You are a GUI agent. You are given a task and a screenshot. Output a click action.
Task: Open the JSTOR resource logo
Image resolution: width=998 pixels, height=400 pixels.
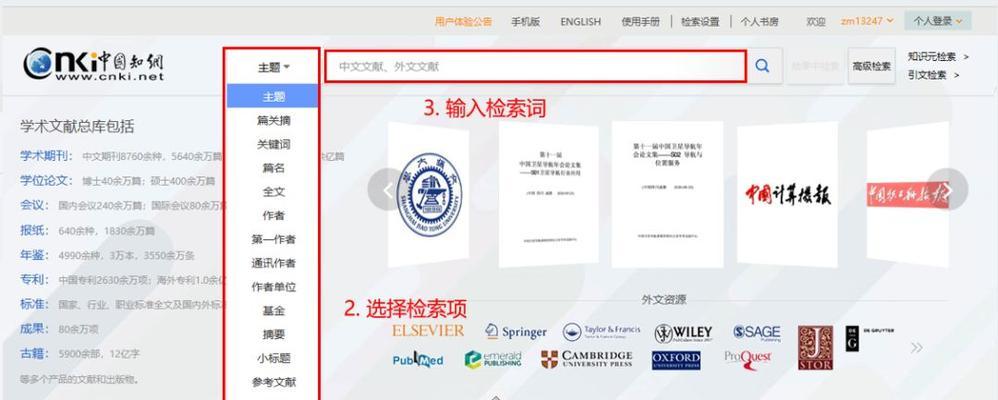click(815, 348)
